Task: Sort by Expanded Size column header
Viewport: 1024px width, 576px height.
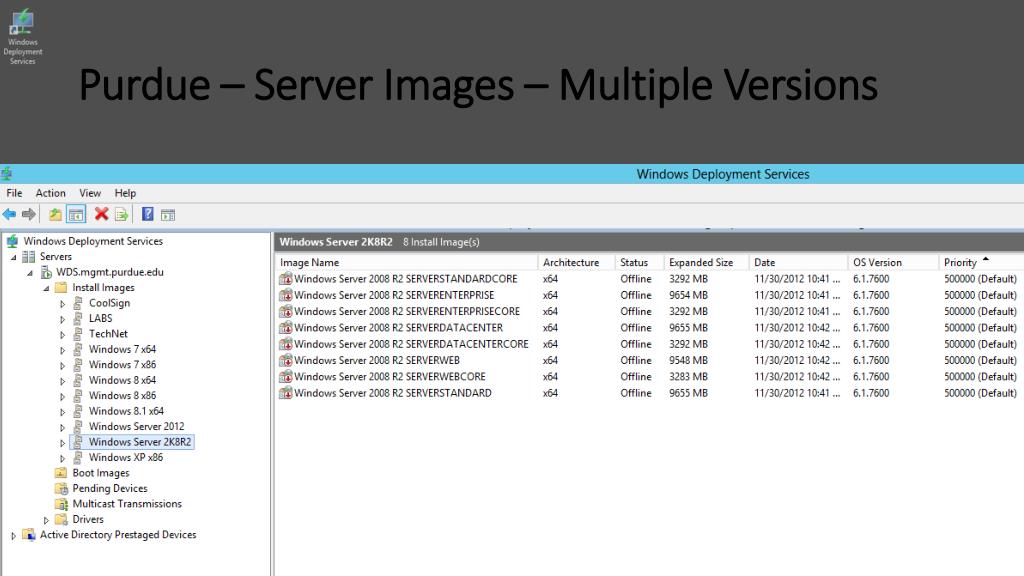Action: click(707, 263)
